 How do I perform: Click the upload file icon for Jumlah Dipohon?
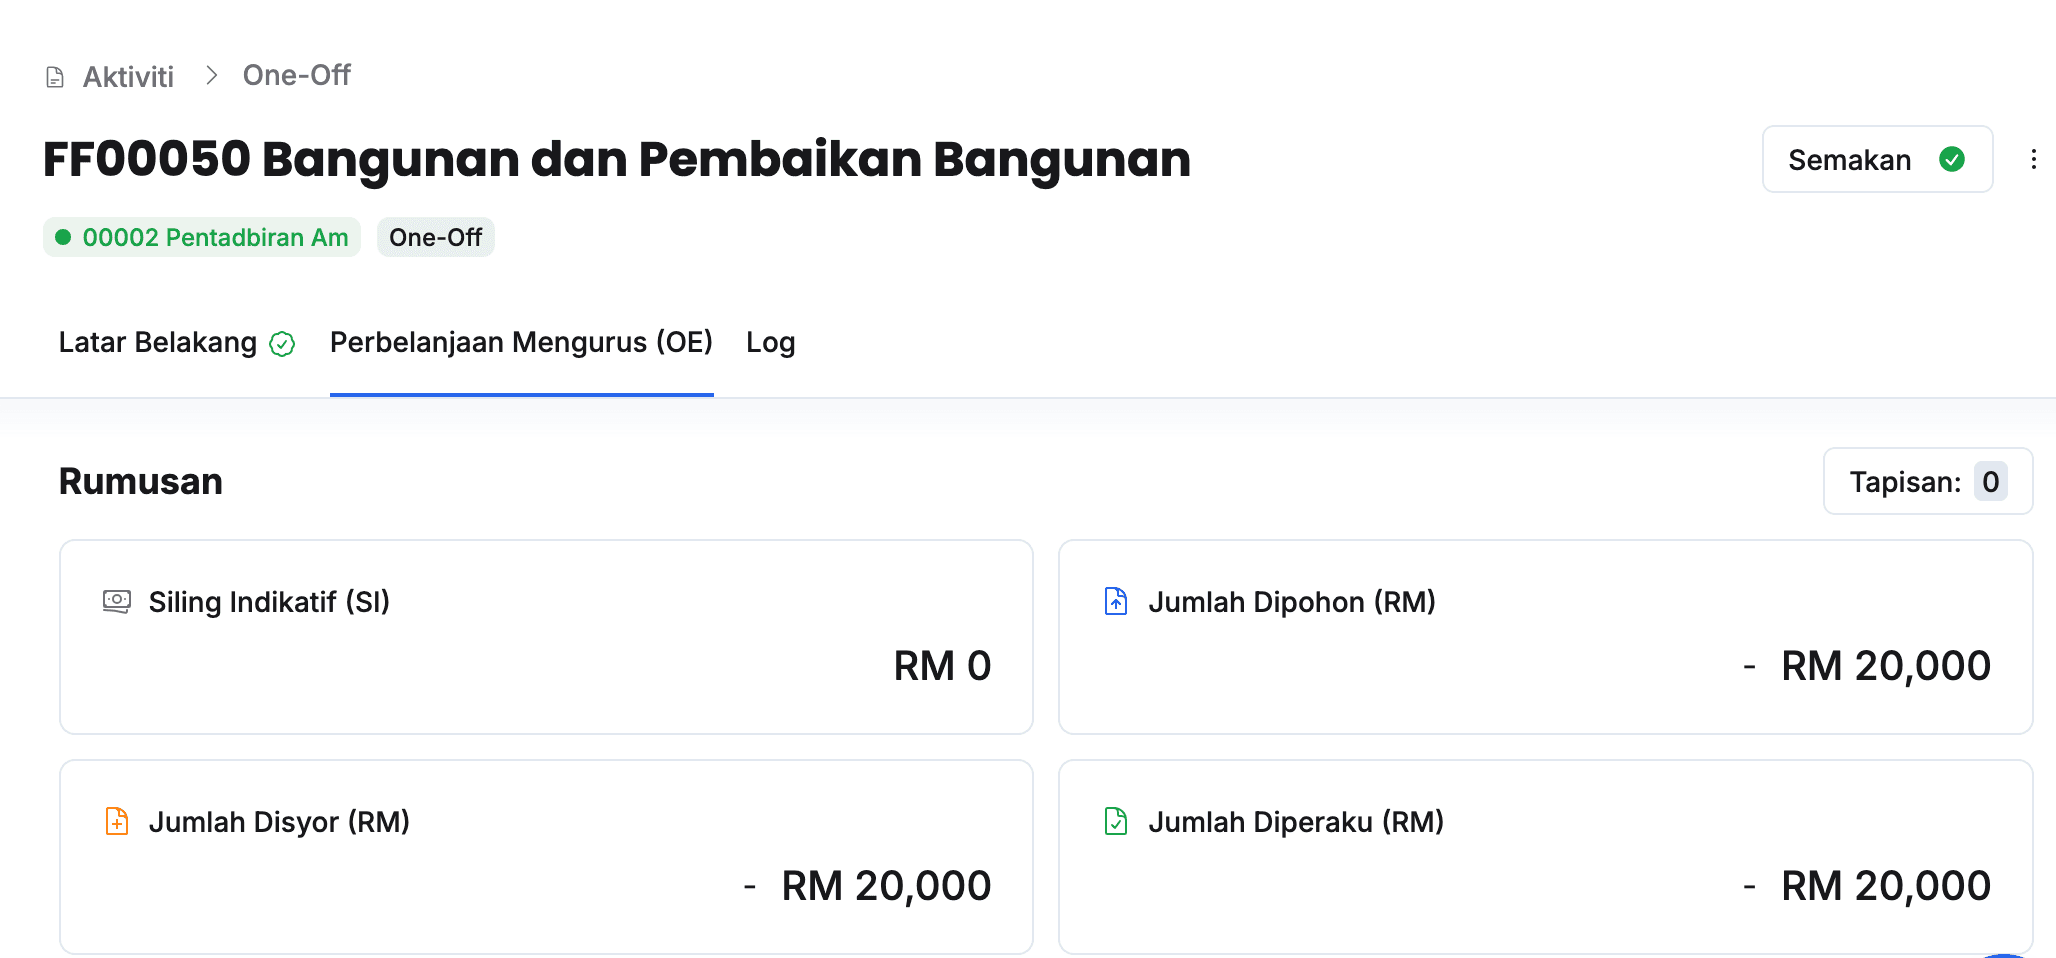tap(1116, 601)
